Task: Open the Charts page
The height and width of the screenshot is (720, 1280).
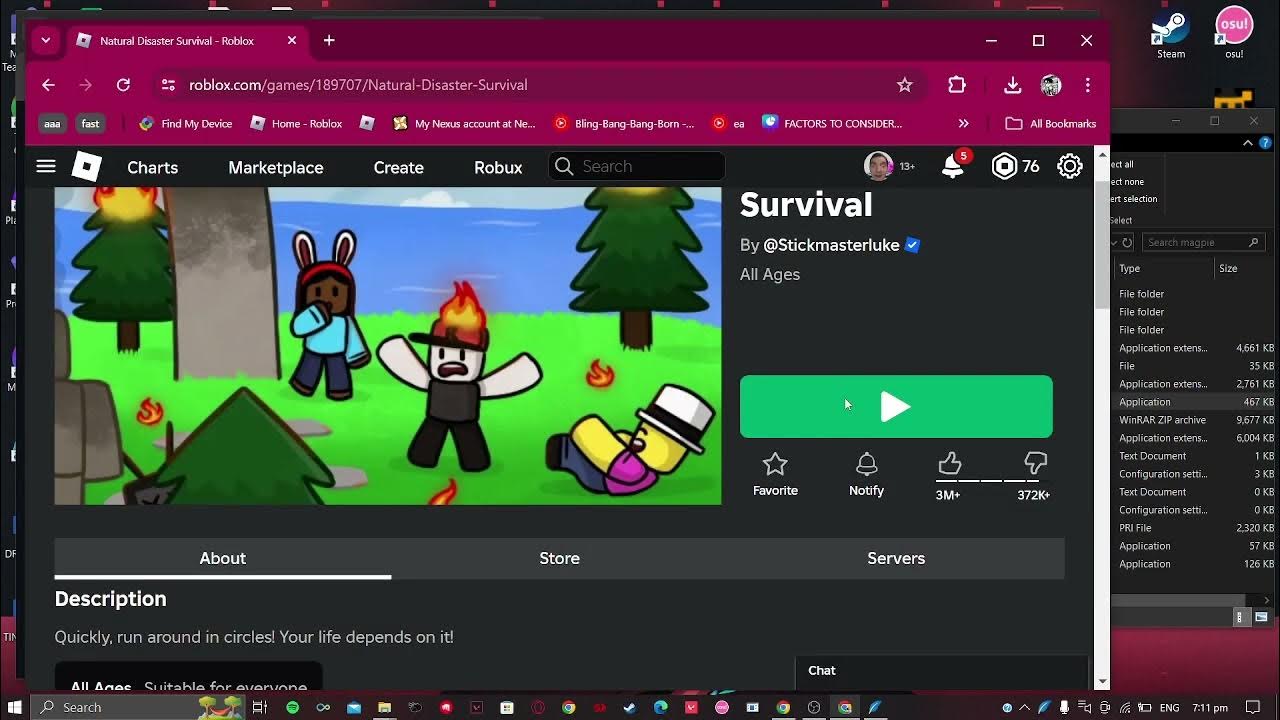Action: (x=152, y=167)
